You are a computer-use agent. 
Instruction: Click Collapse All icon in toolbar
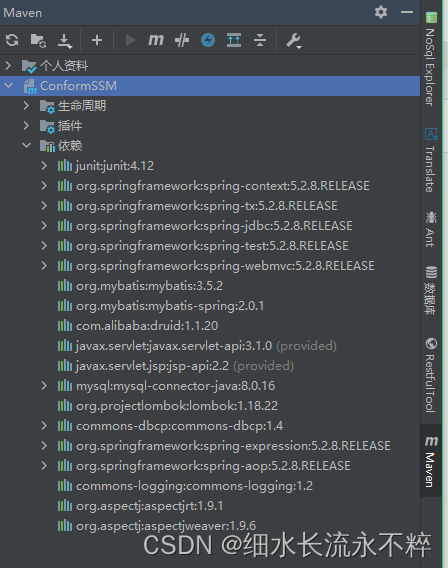pos(260,40)
